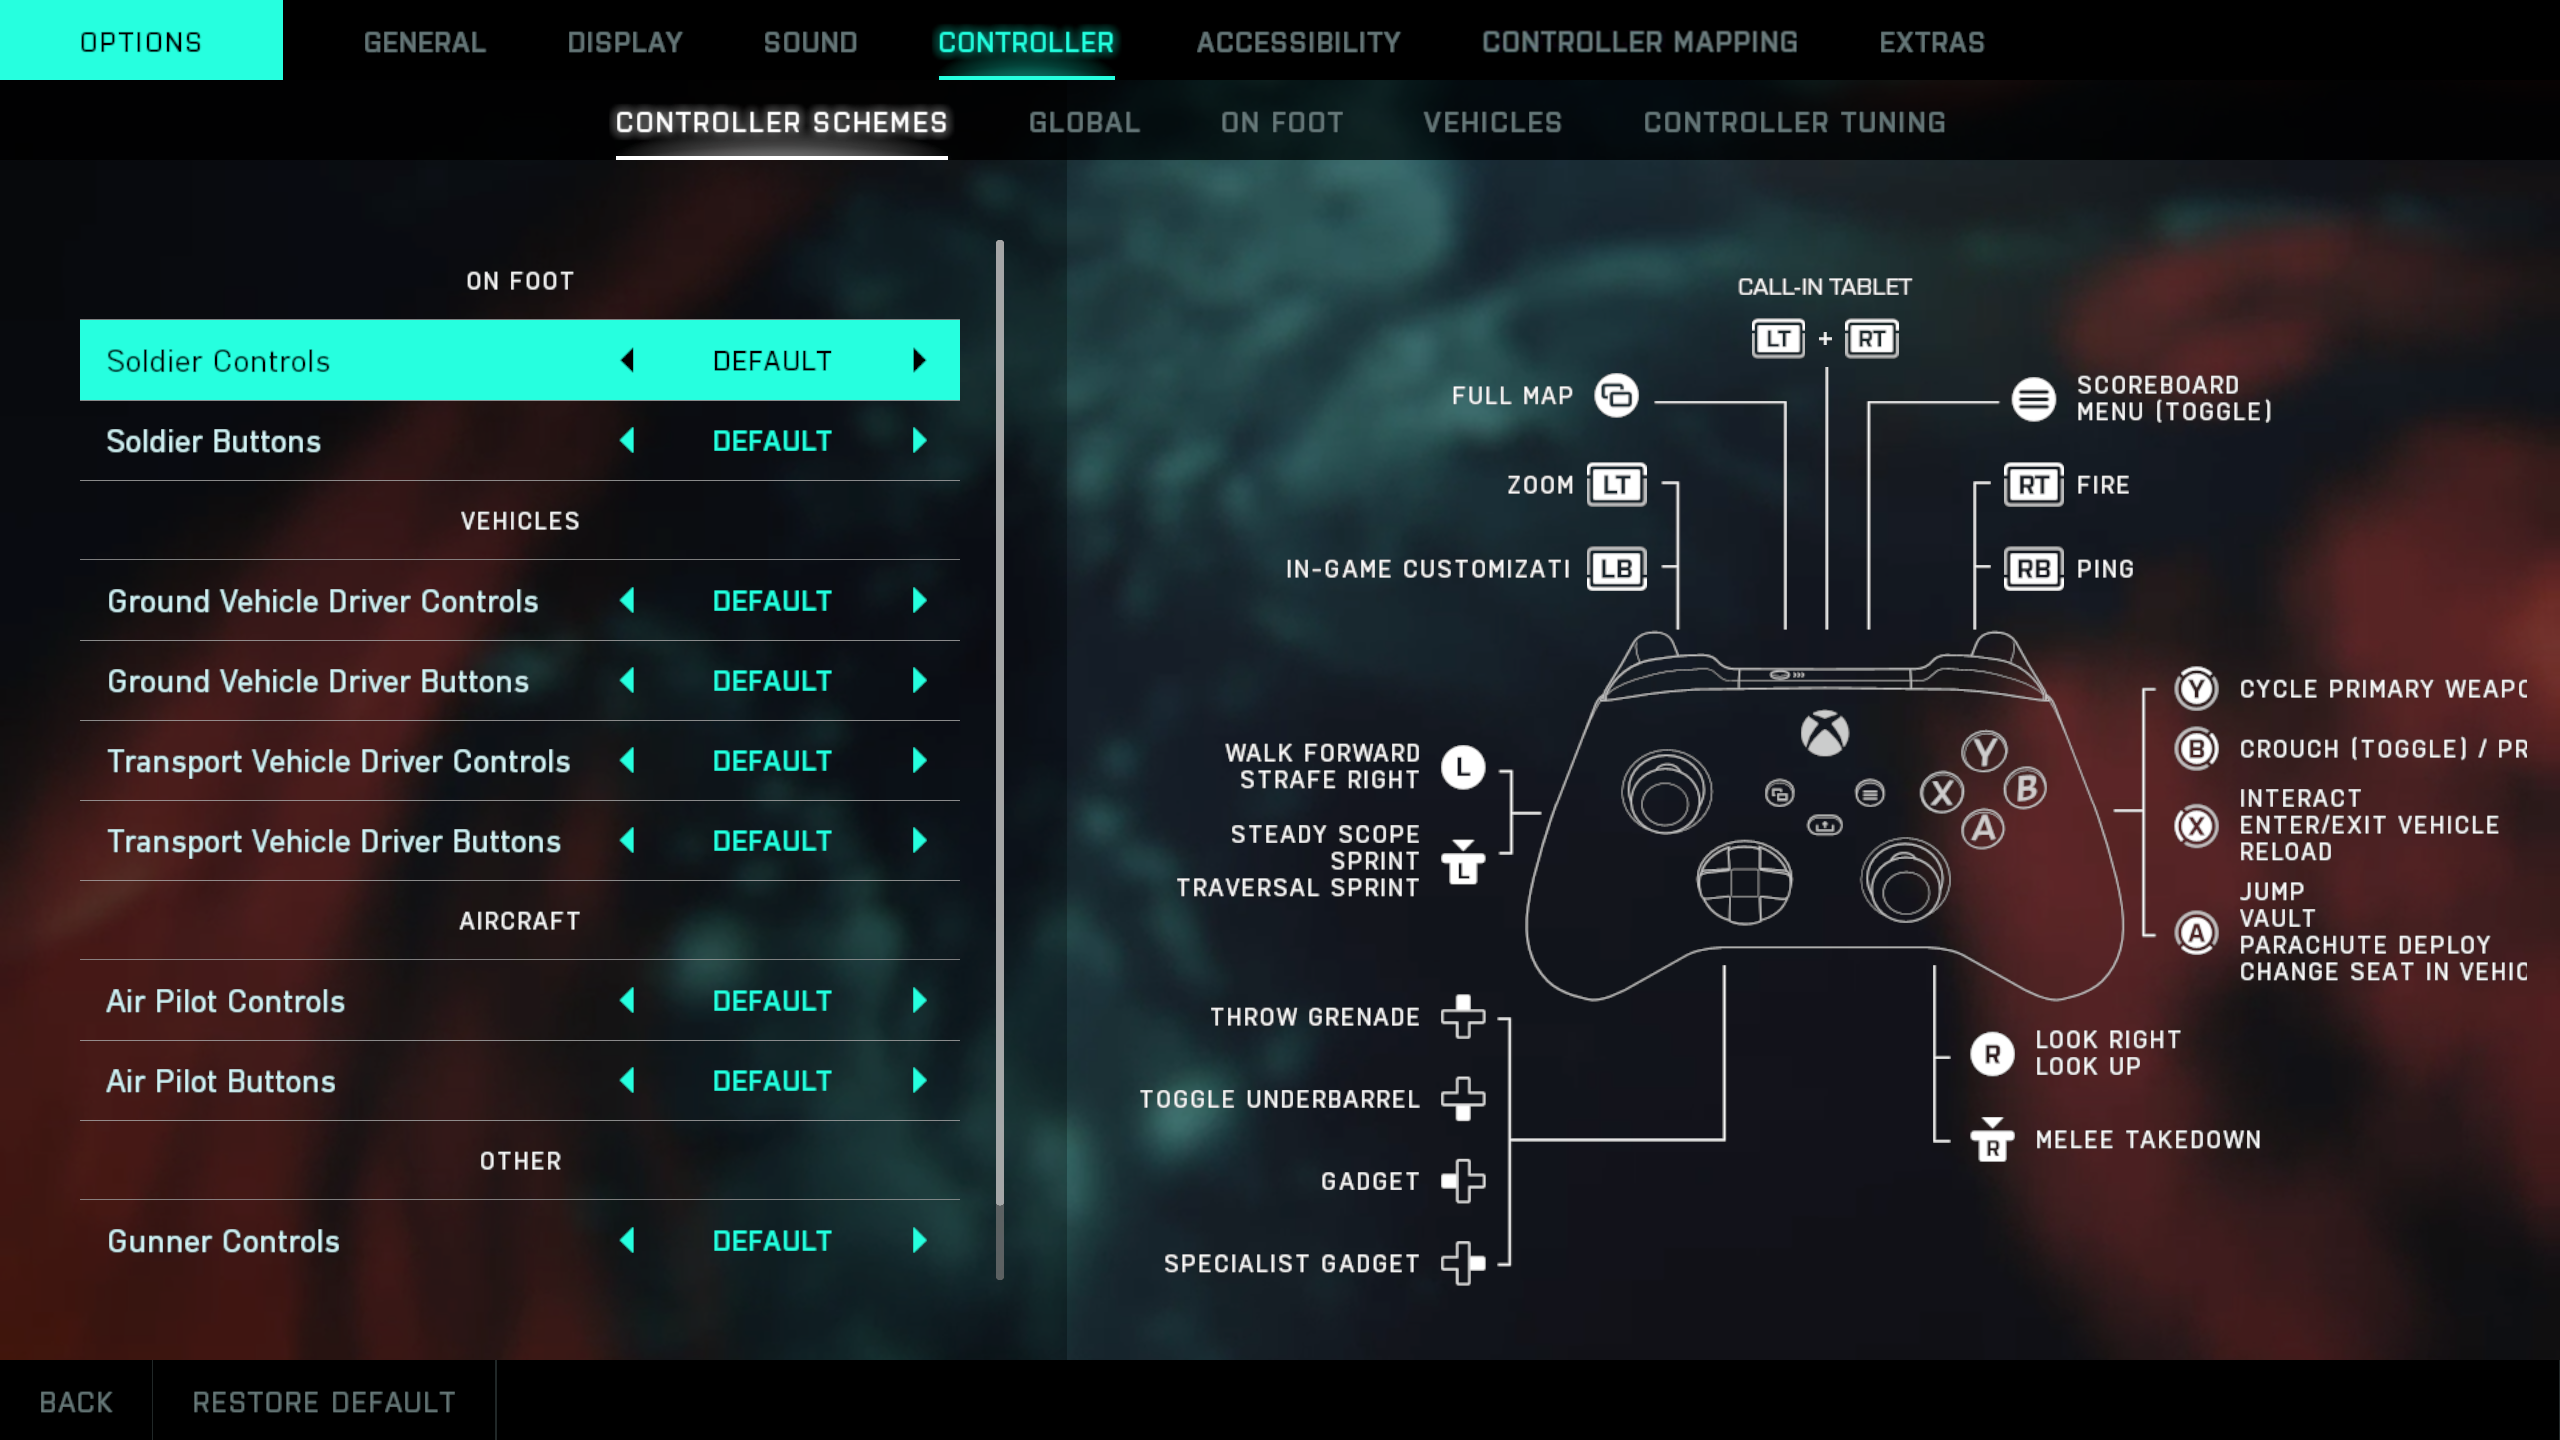Select the THROW GRENADE d-pad icon

point(1463,1016)
